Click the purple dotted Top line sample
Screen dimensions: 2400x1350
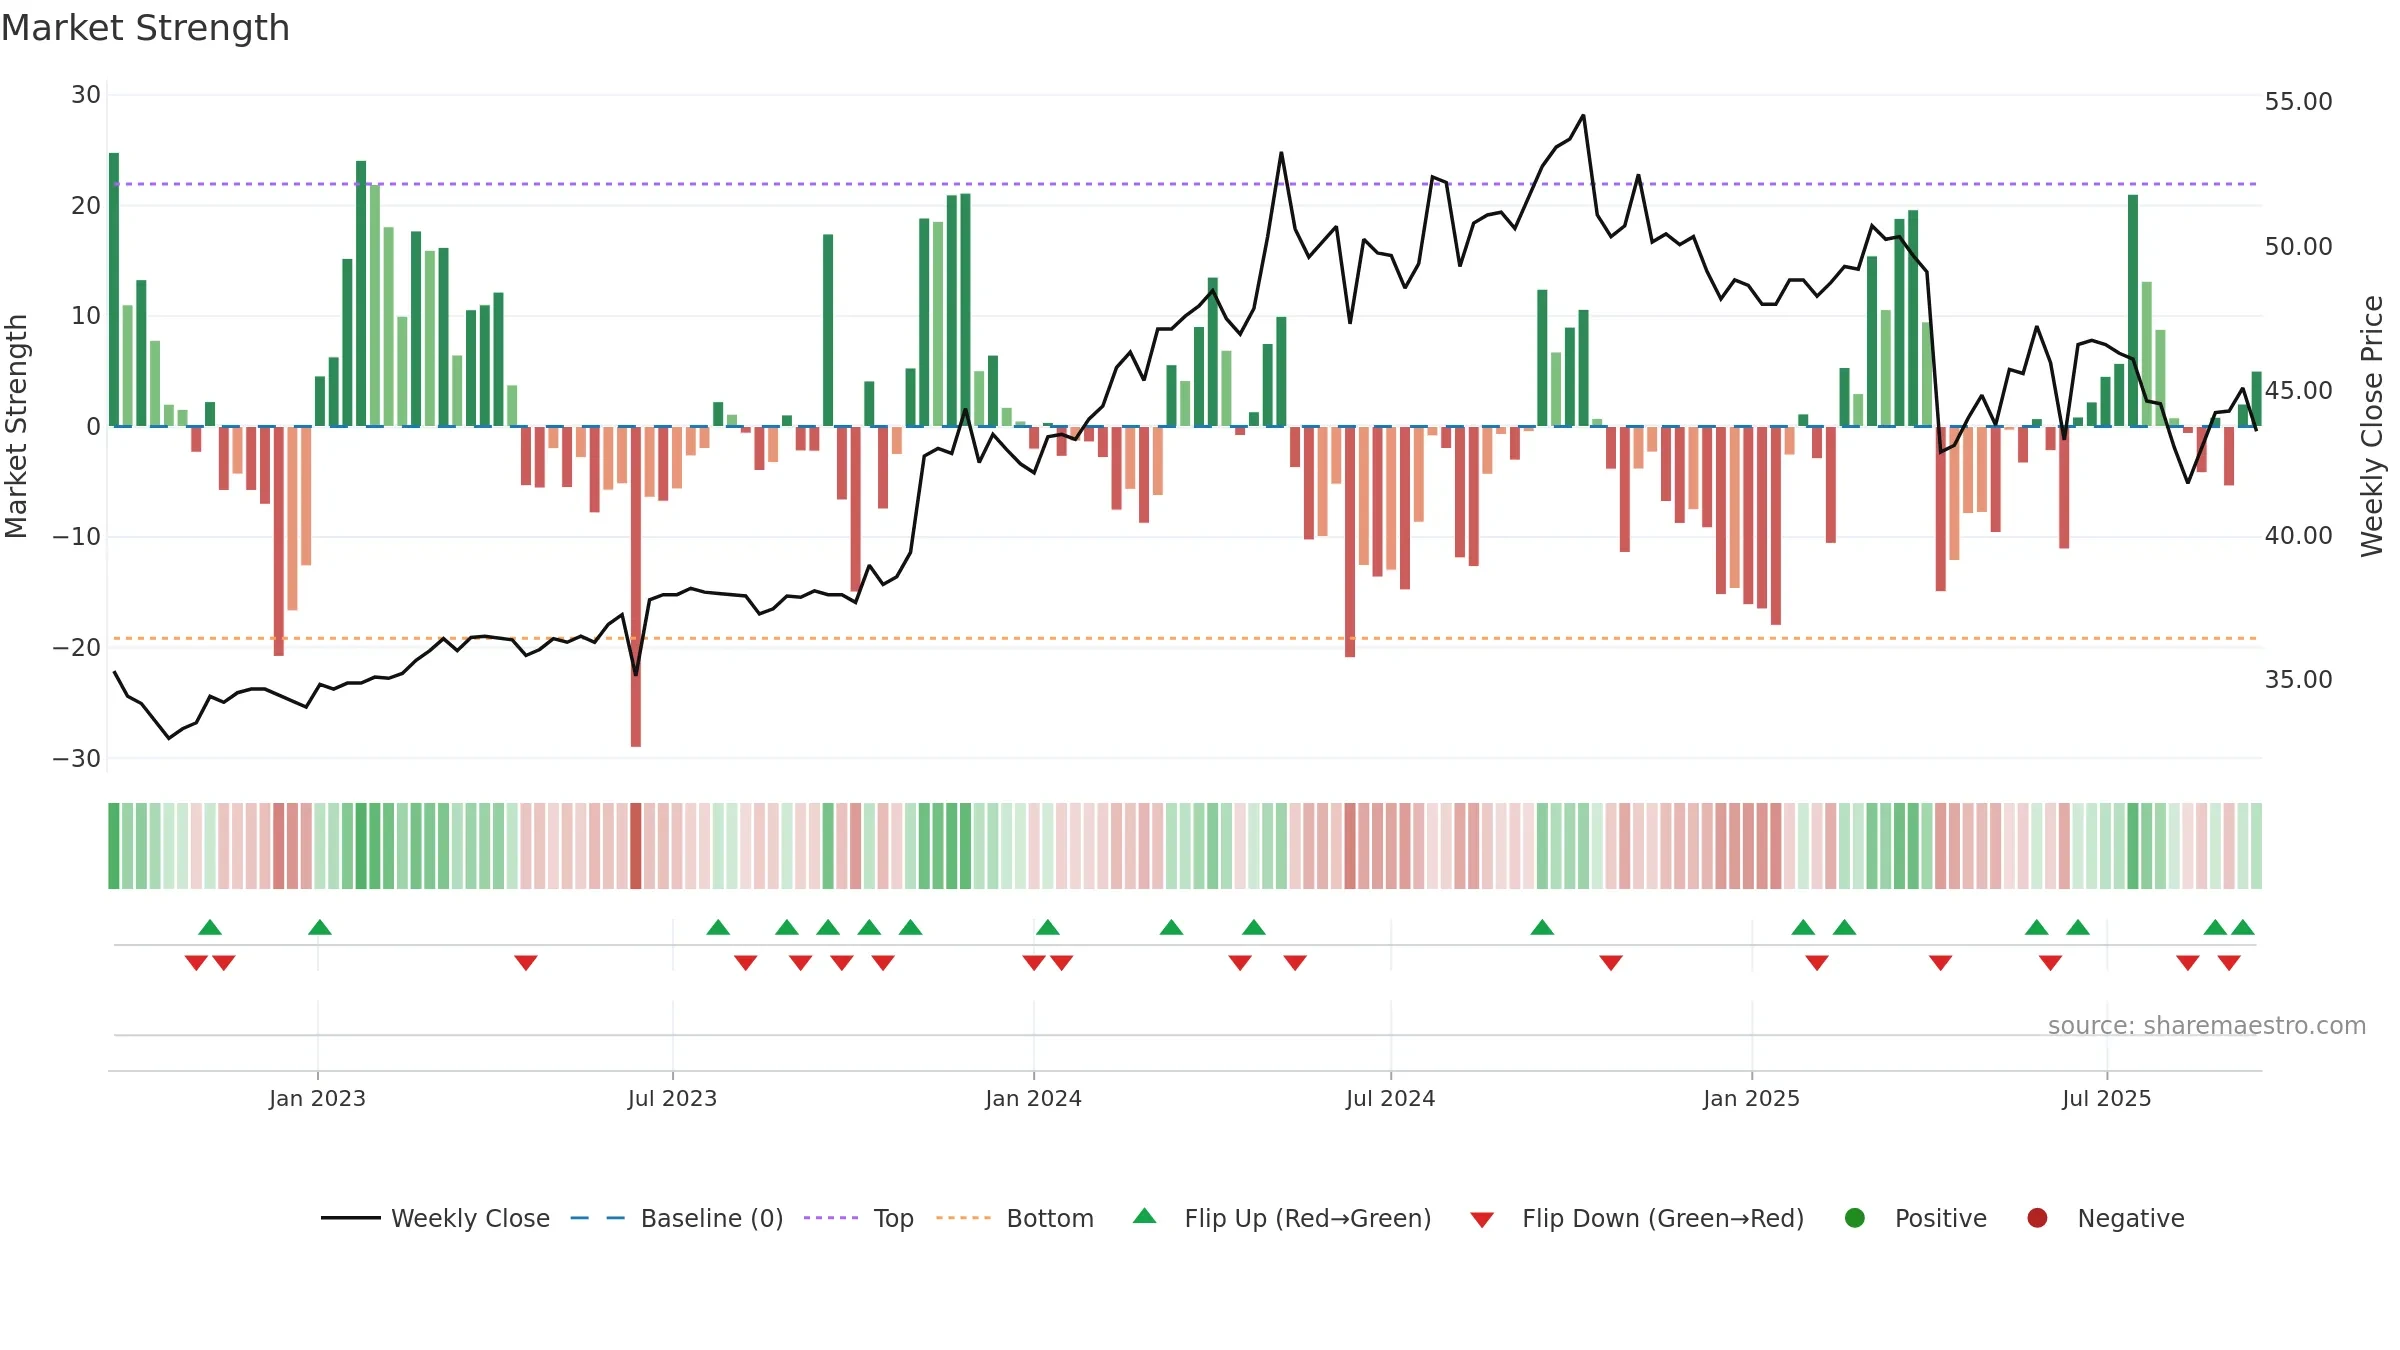pos(831,1218)
